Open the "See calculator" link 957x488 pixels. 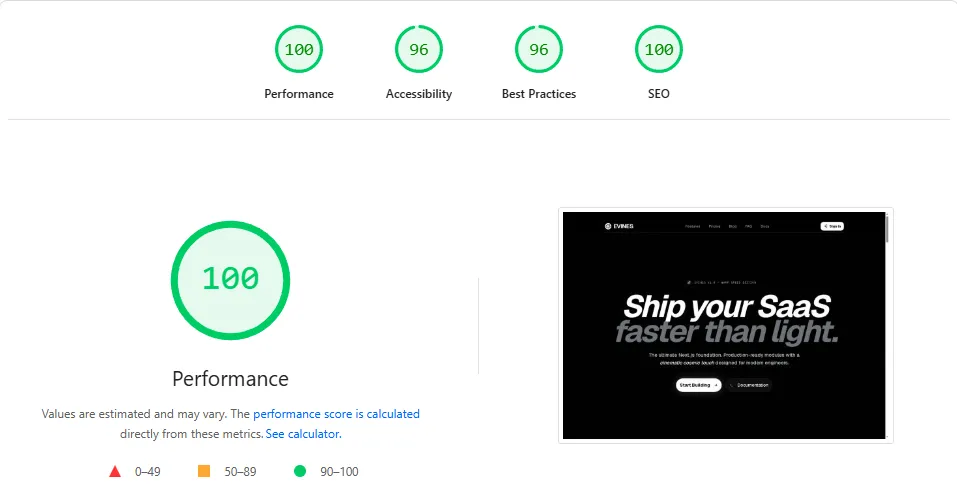tap(303, 434)
